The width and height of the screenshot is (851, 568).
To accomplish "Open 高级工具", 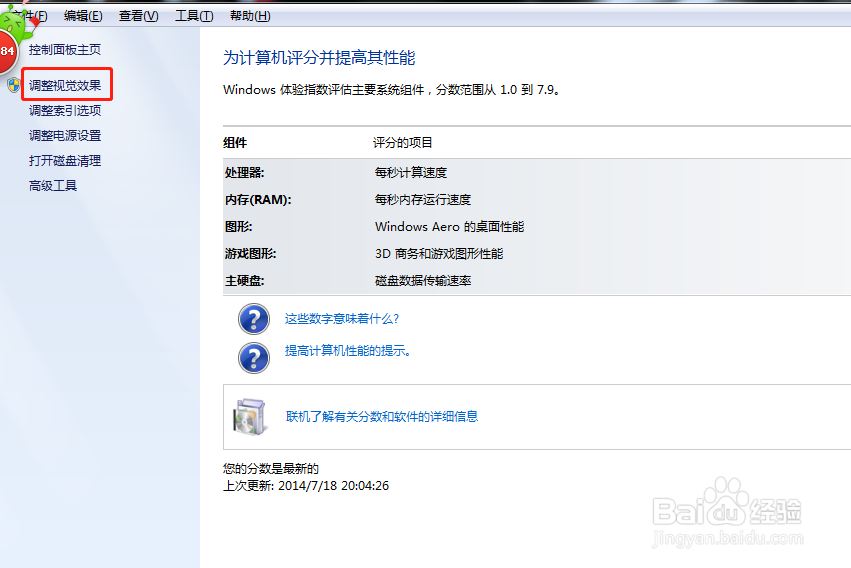I will 53,186.
